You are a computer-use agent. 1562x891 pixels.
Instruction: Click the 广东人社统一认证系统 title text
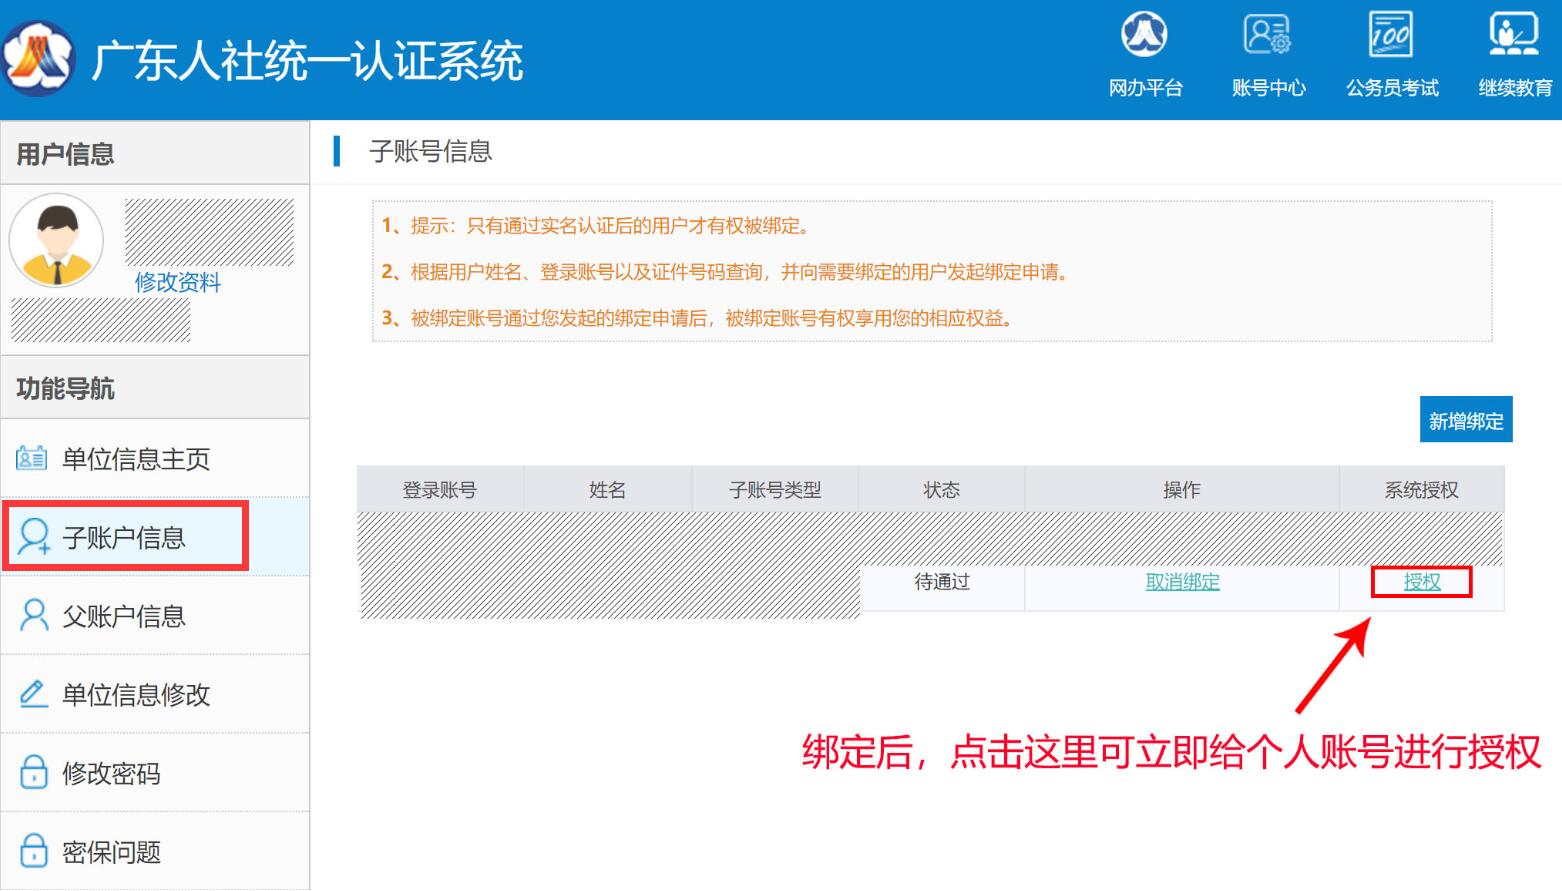(x=307, y=61)
